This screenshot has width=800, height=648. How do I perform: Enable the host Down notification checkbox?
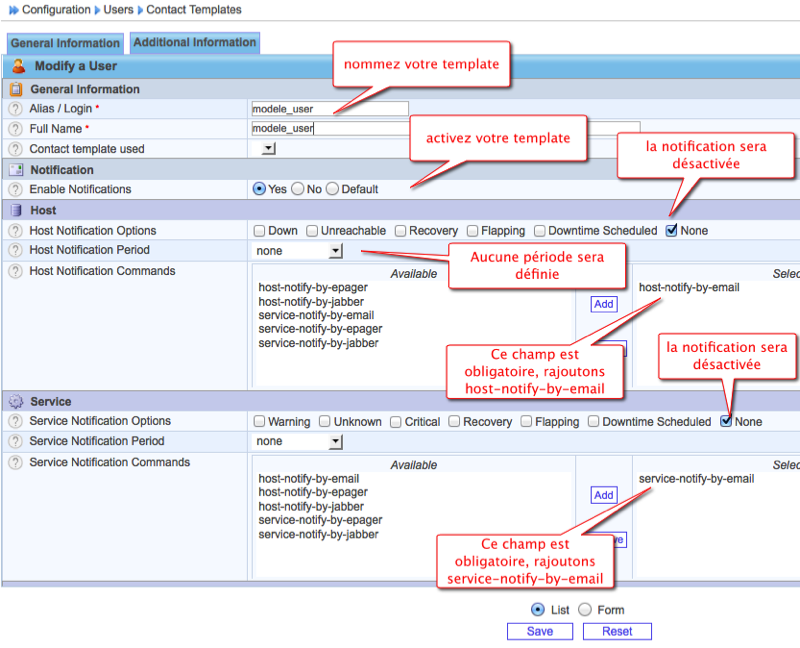tap(260, 231)
